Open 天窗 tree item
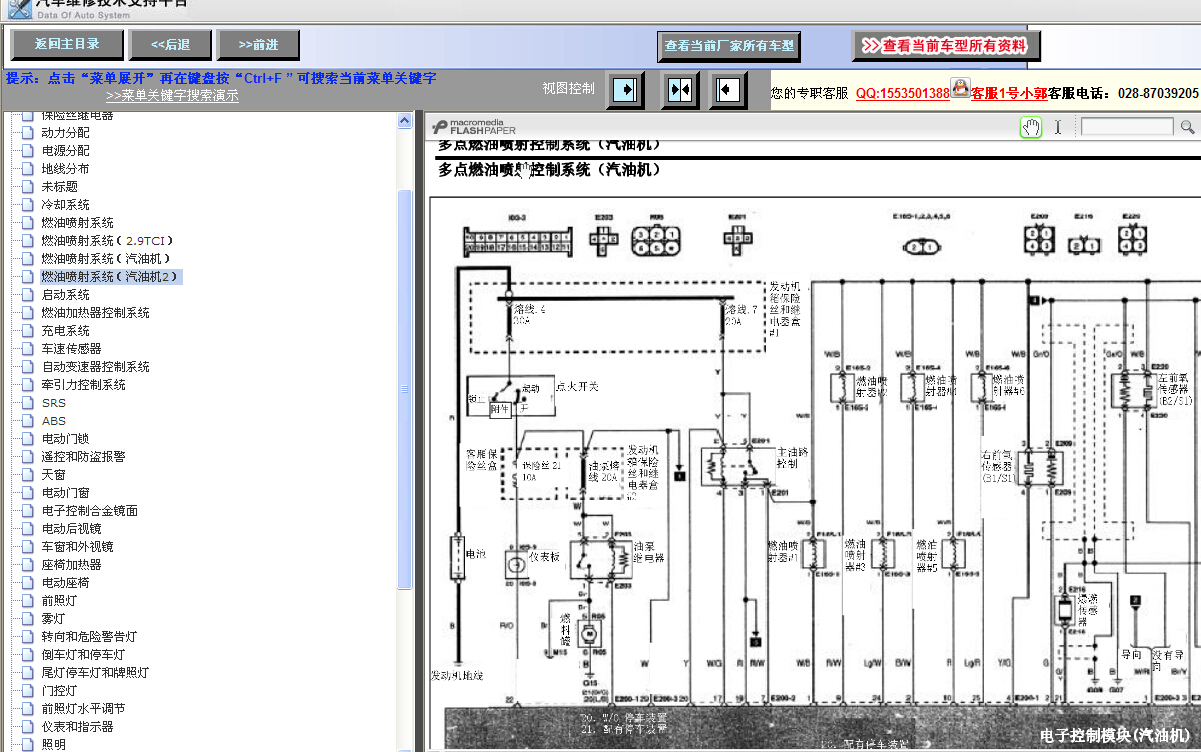The height and width of the screenshot is (752, 1201). pos(53,474)
